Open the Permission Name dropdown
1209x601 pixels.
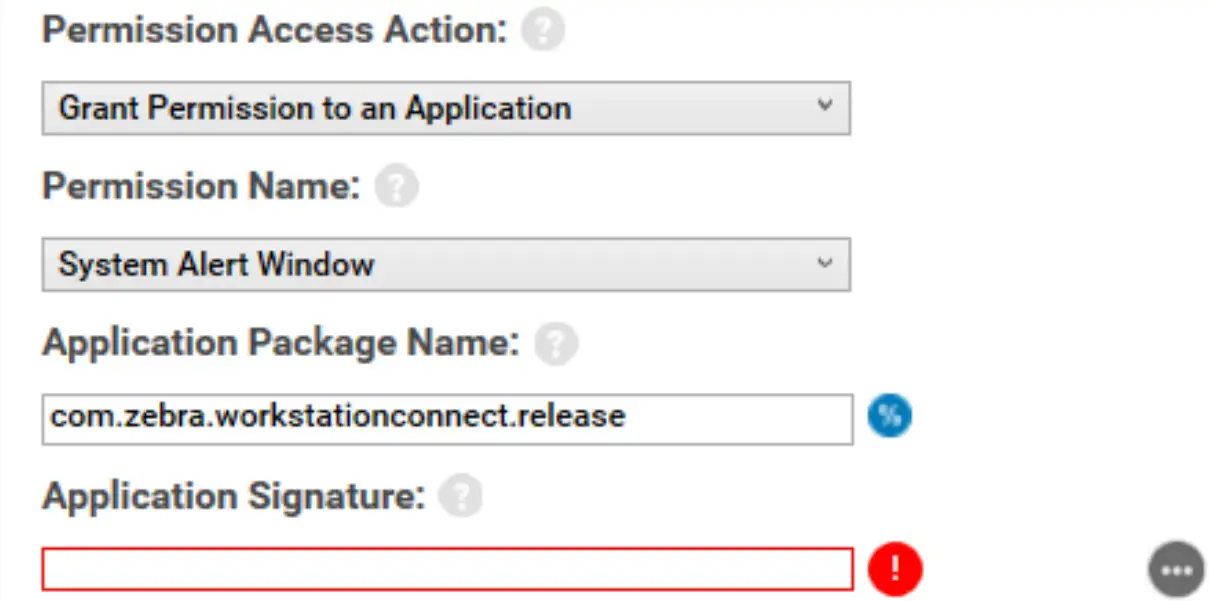click(x=445, y=264)
